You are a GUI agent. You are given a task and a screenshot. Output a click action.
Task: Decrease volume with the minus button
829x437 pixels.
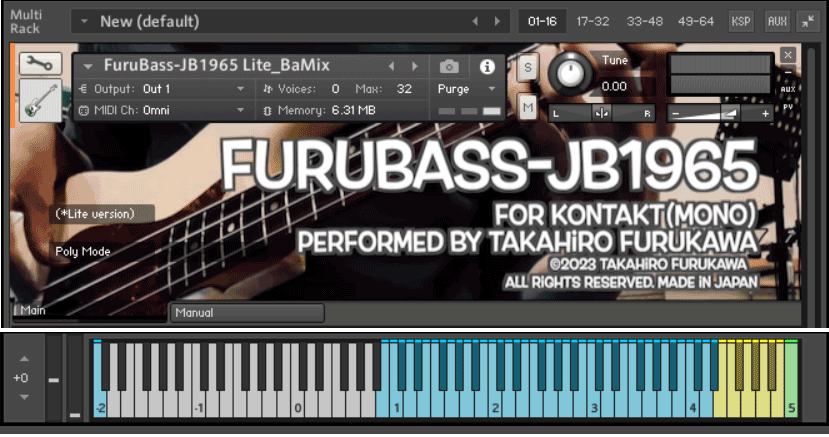point(676,114)
